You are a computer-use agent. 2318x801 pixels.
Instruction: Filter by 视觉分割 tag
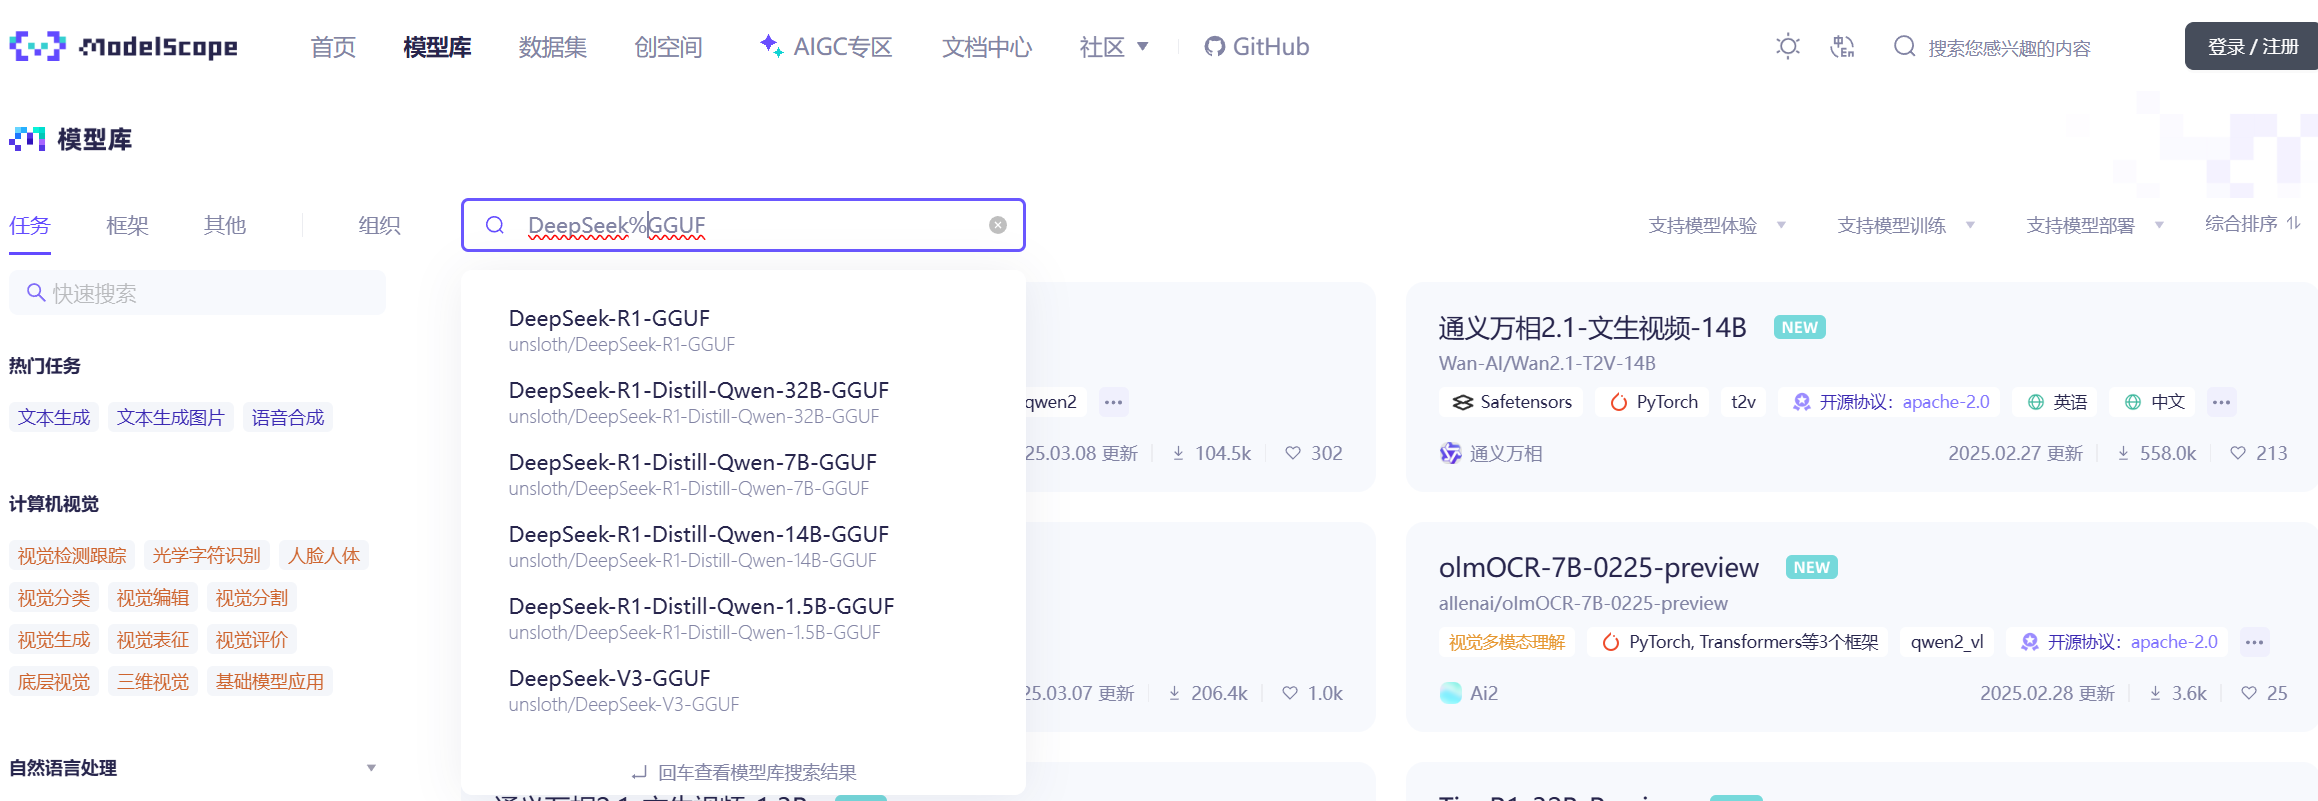click(252, 597)
